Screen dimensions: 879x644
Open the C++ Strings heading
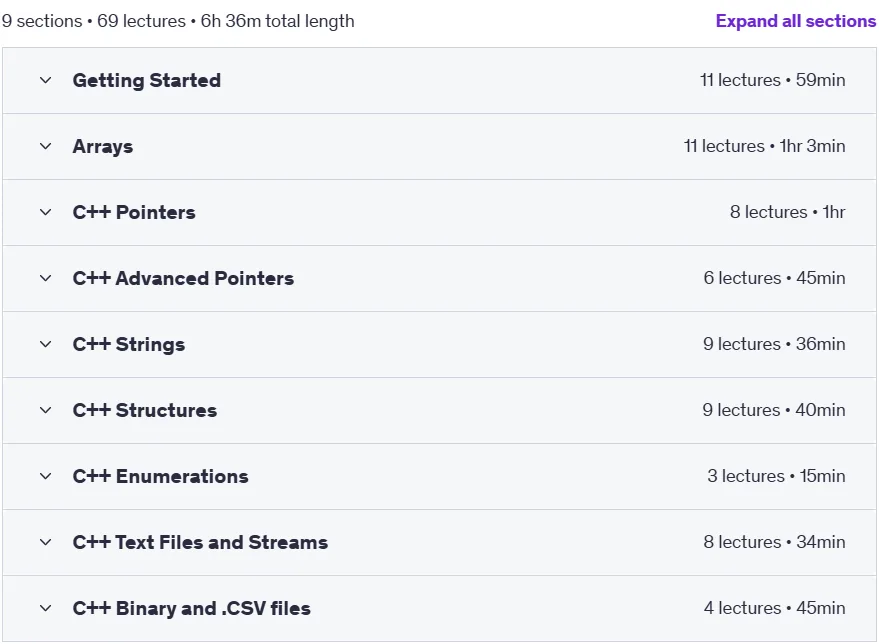129,345
